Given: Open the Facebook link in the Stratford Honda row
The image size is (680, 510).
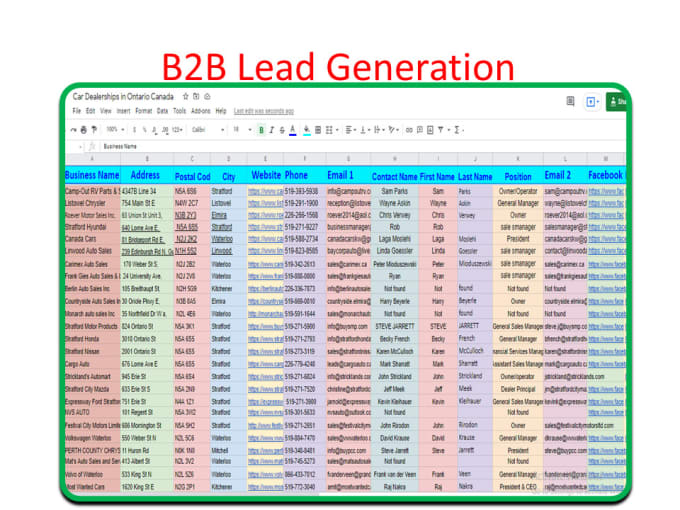Looking at the screenshot, I should pyautogui.click(x=606, y=339).
